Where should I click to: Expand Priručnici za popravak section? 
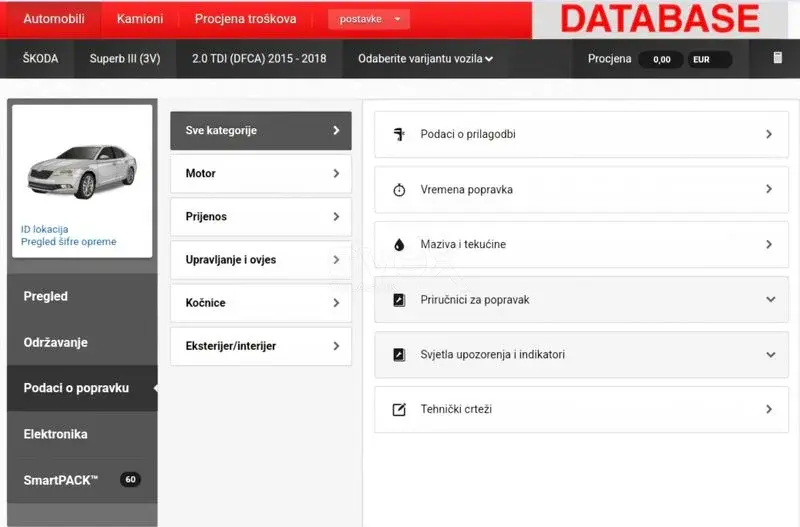771,299
